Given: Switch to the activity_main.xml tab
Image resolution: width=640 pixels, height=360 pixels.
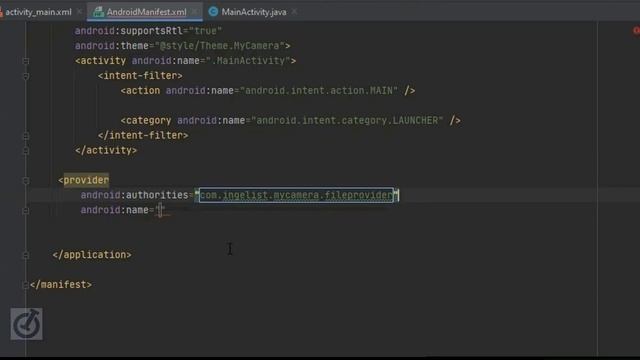Looking at the screenshot, I should [x=38, y=12].
